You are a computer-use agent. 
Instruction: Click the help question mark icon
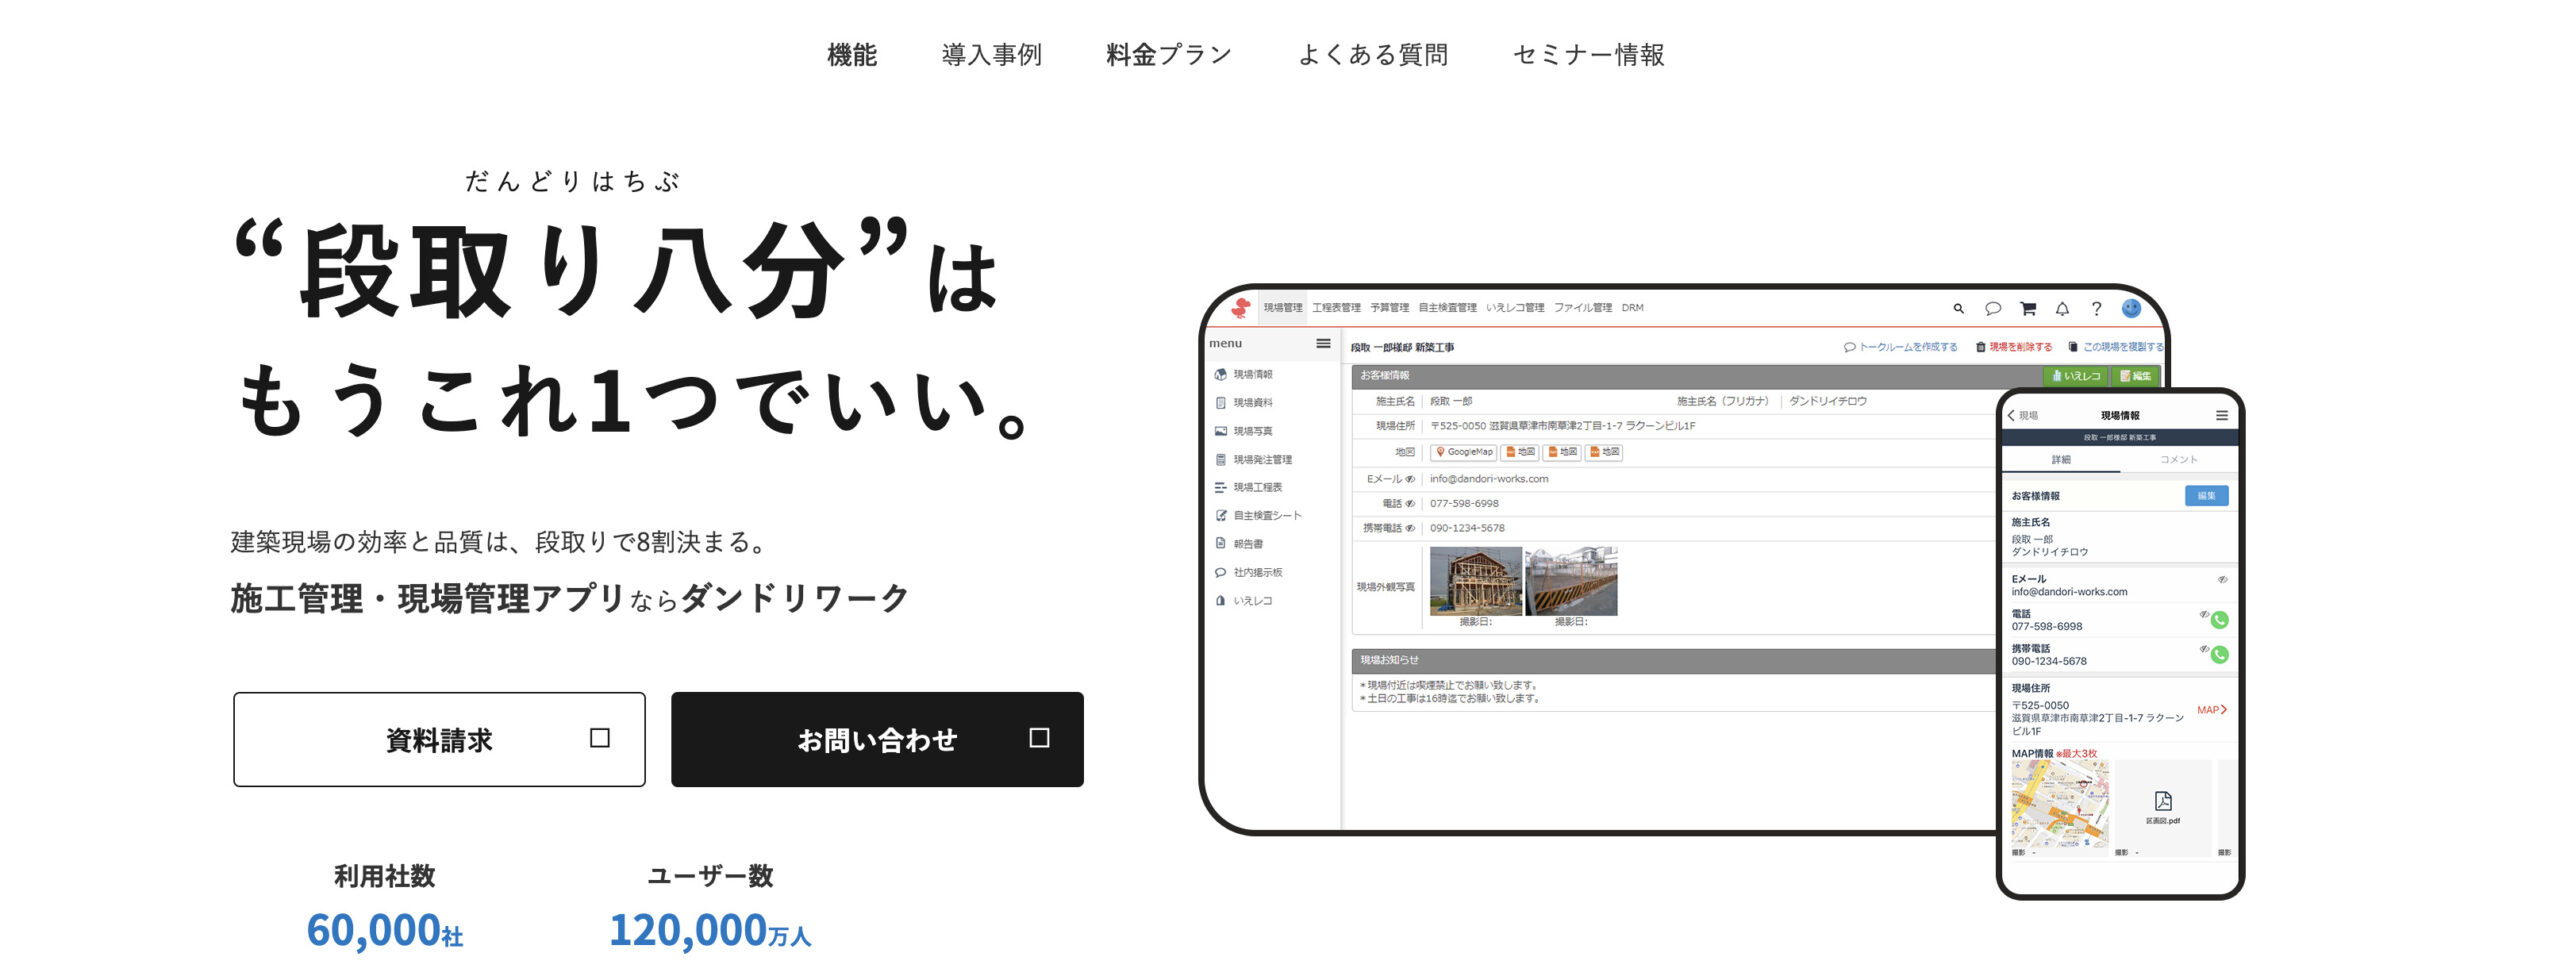click(x=2096, y=309)
